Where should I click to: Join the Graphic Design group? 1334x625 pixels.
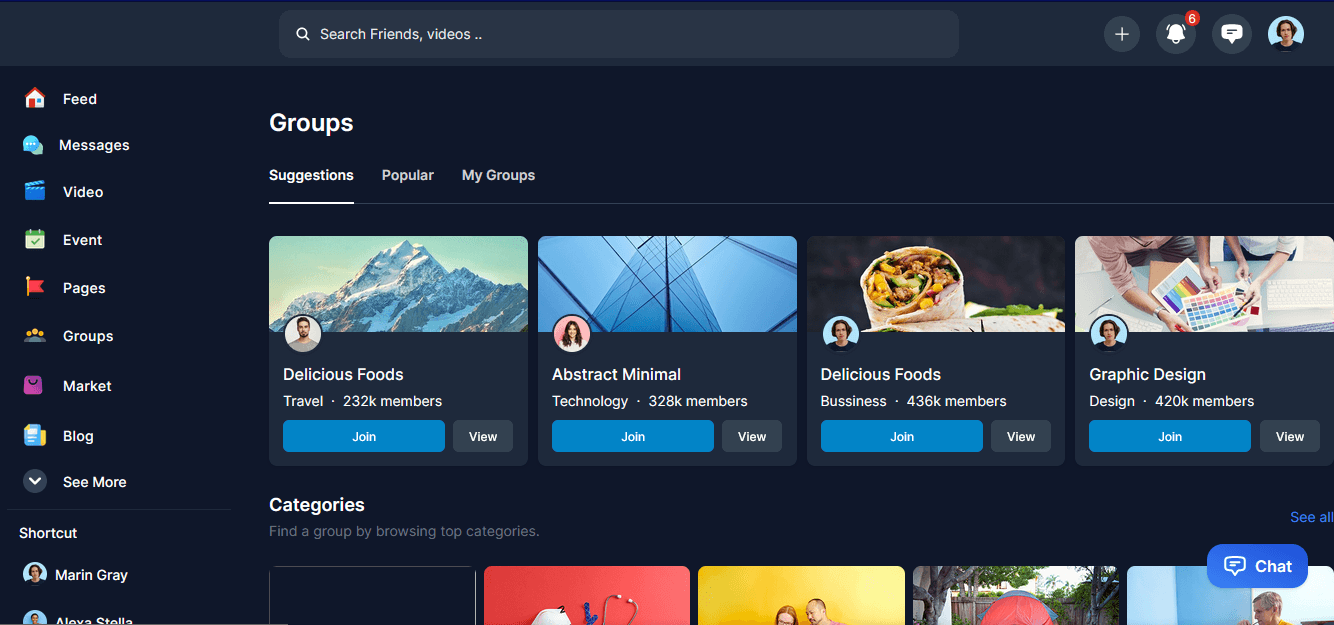[x=1170, y=436]
